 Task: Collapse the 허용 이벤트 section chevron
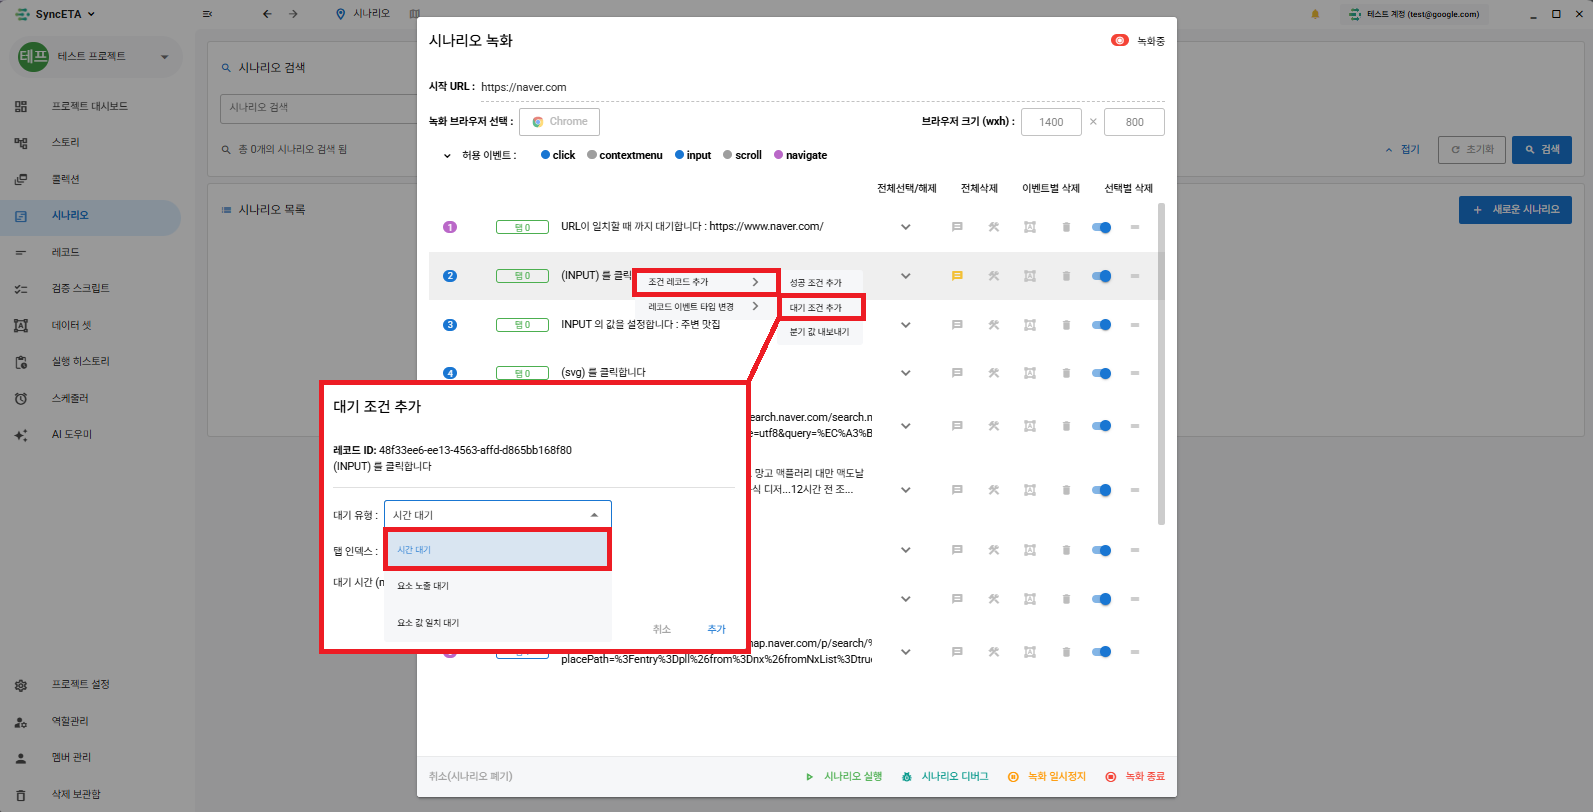(447, 156)
